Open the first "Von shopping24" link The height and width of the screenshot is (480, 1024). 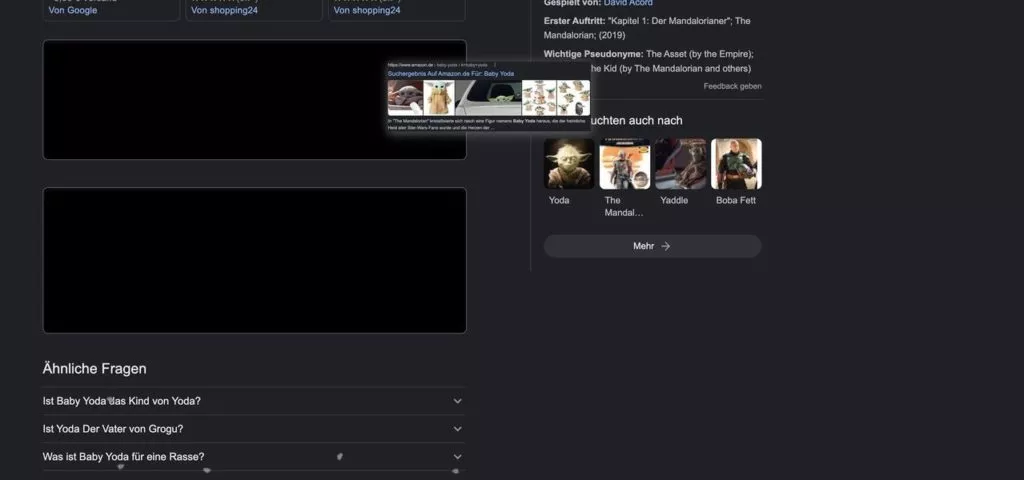coord(224,10)
